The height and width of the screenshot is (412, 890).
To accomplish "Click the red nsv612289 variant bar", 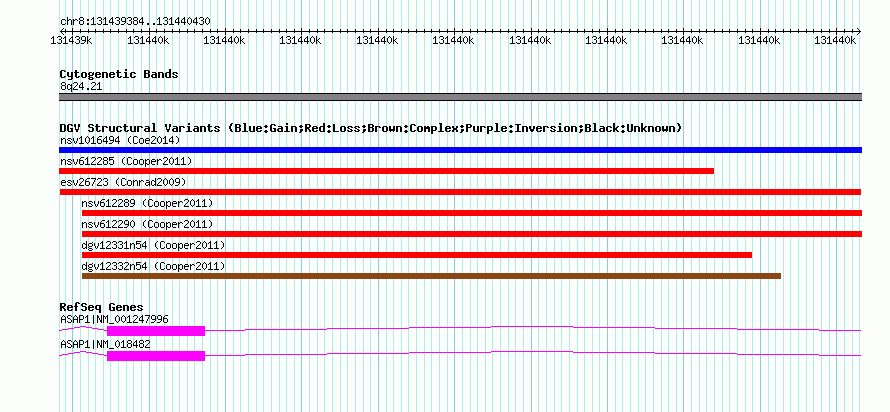I will [472, 213].
